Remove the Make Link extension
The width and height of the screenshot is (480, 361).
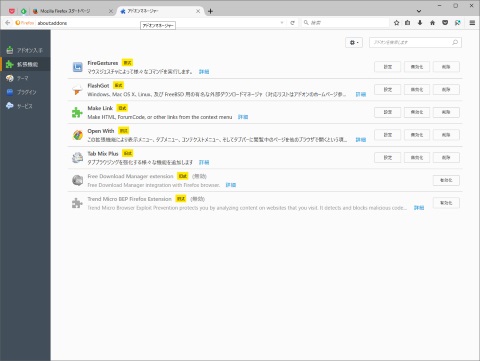446,112
